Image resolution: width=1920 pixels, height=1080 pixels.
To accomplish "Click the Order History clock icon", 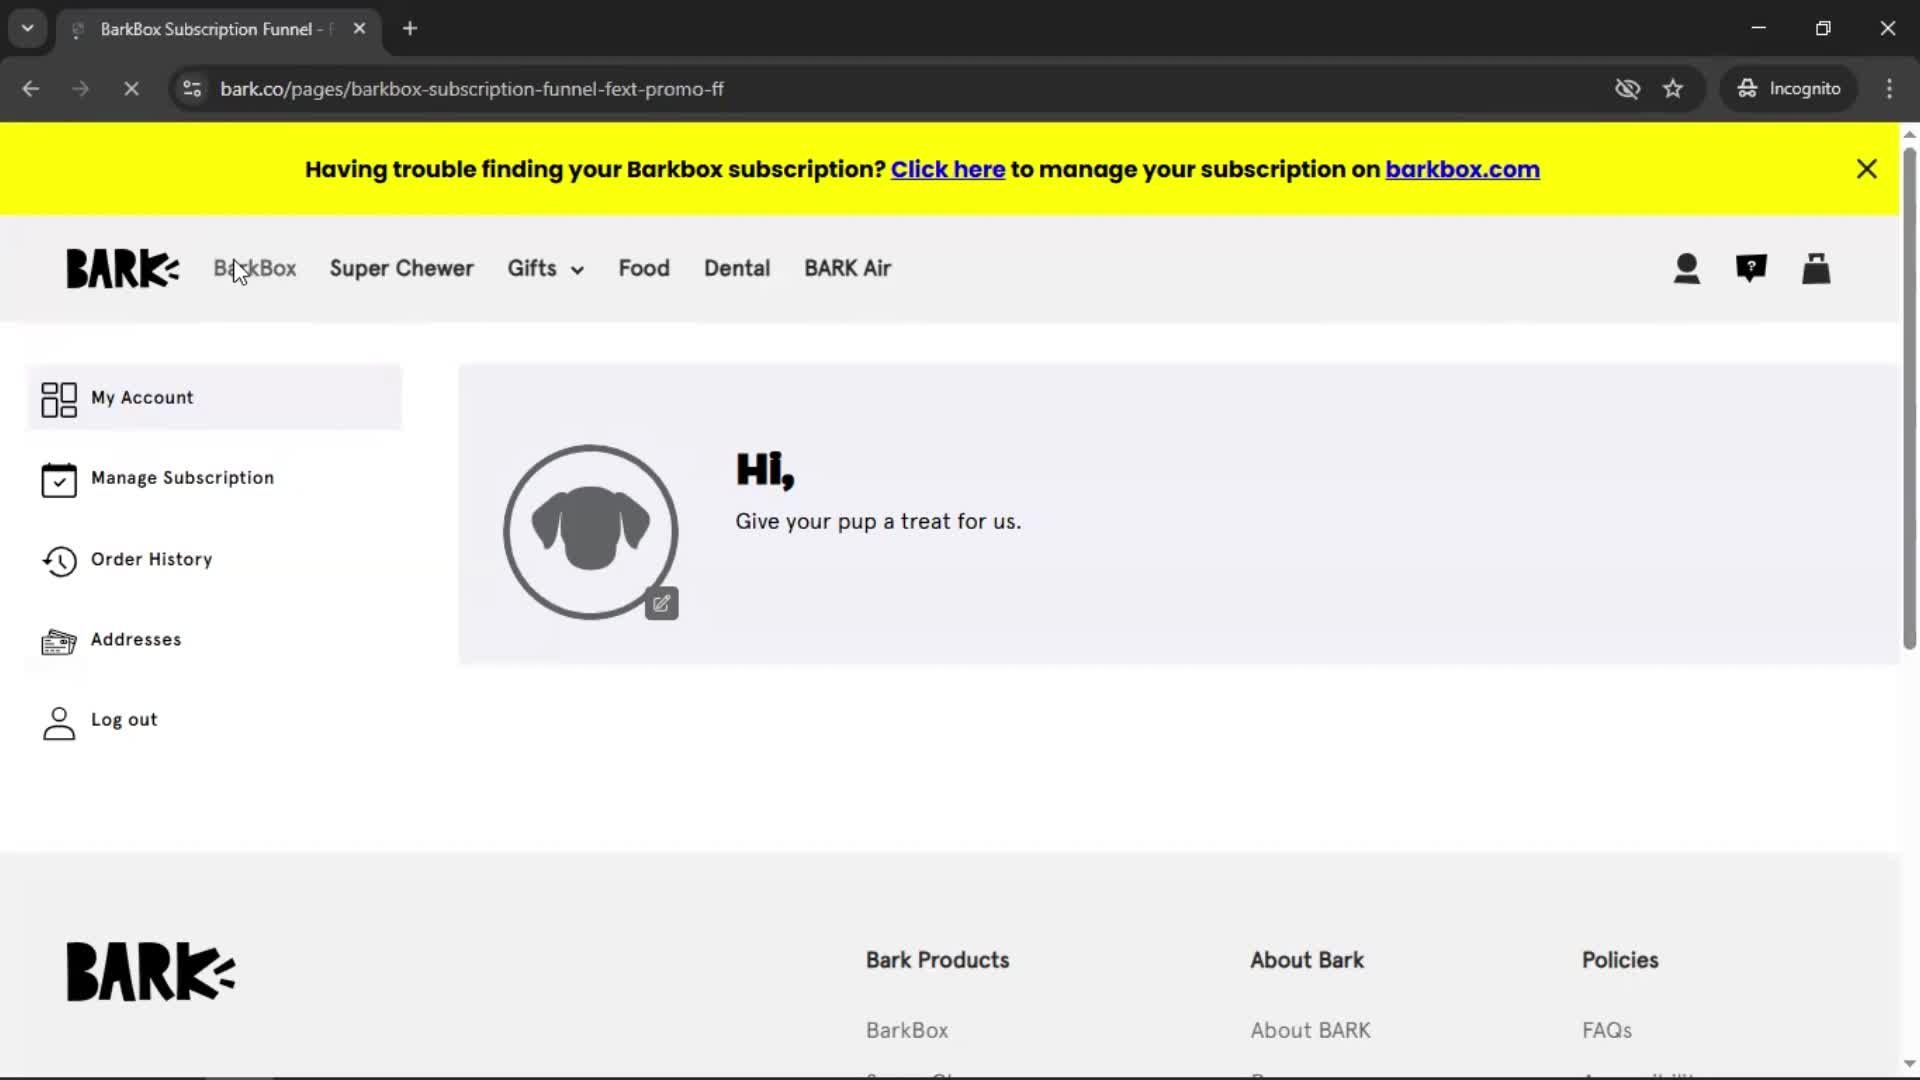I will tap(59, 560).
